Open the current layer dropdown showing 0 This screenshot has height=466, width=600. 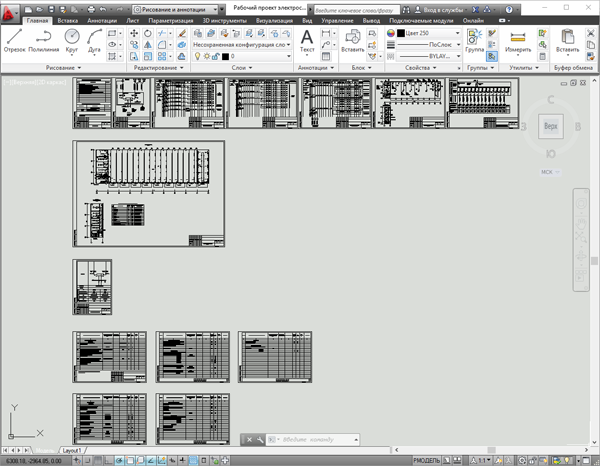click(241, 57)
